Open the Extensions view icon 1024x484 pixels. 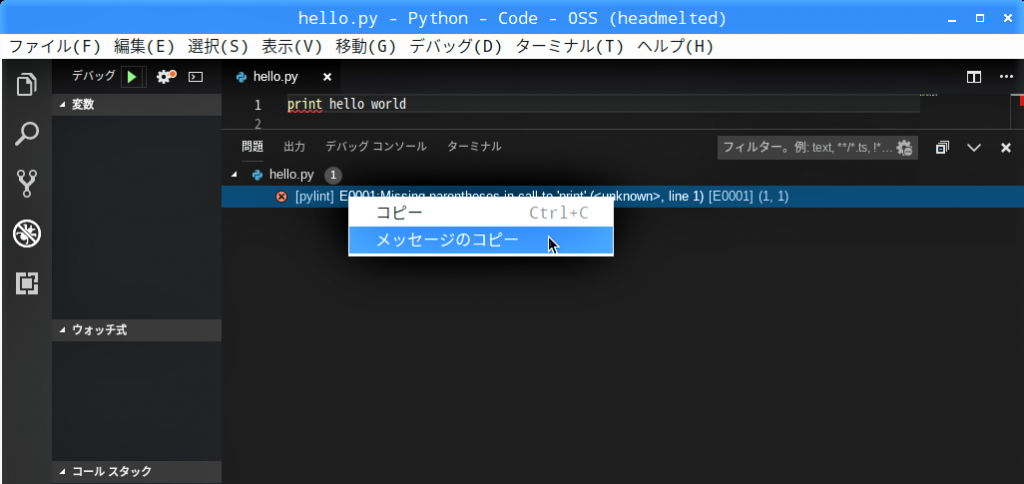[x=26, y=284]
